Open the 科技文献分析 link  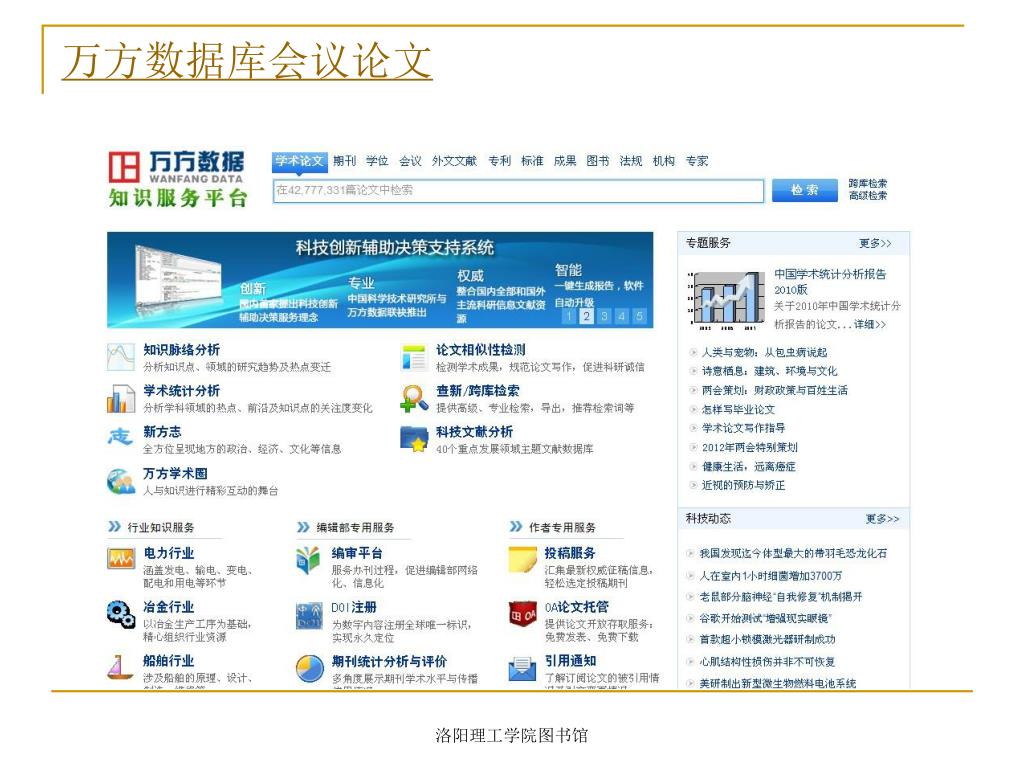click(x=475, y=432)
